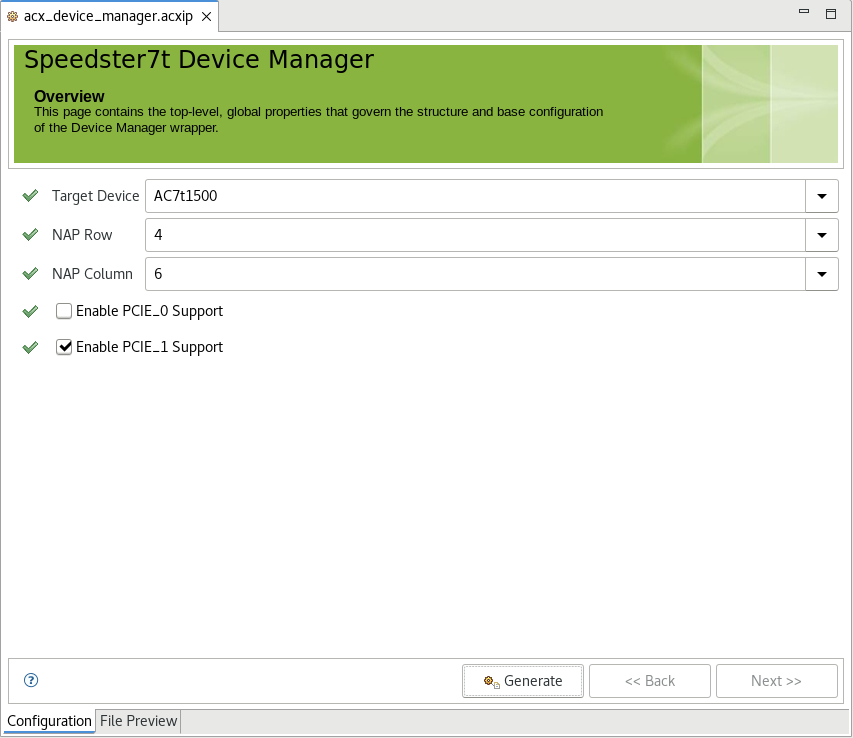Select the Configuration tab
853x738 pixels.
(49, 721)
